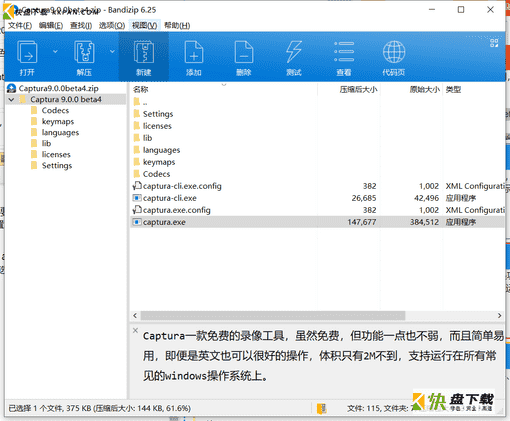
Task: Select captura-cli.exe file row
Action: 317,198
